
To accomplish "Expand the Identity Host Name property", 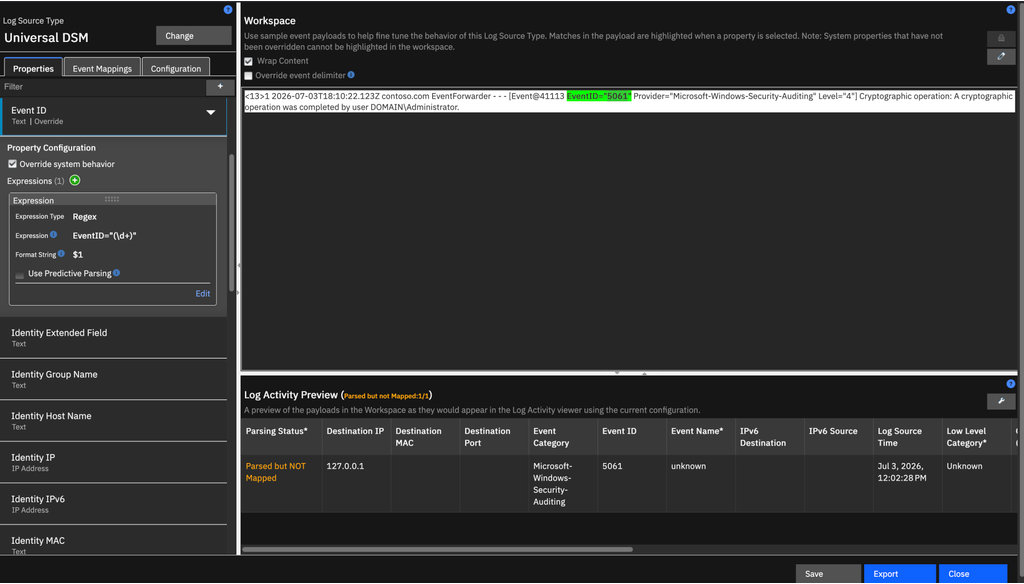I will coord(114,421).
